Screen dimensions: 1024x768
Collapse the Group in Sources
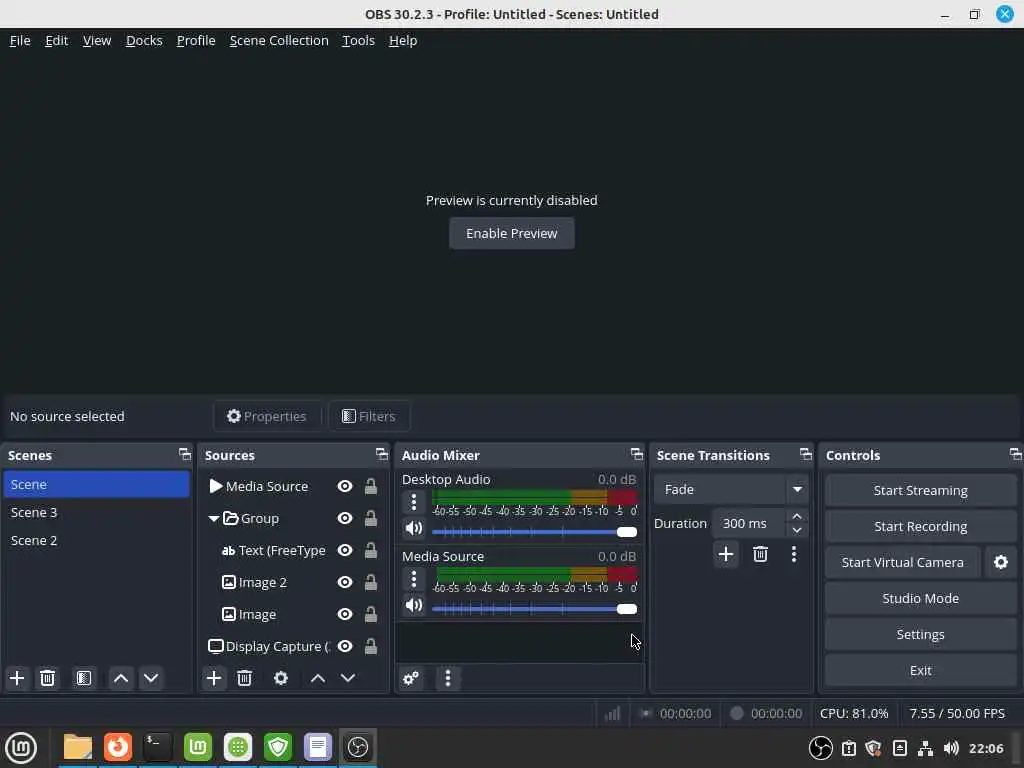[x=214, y=519]
